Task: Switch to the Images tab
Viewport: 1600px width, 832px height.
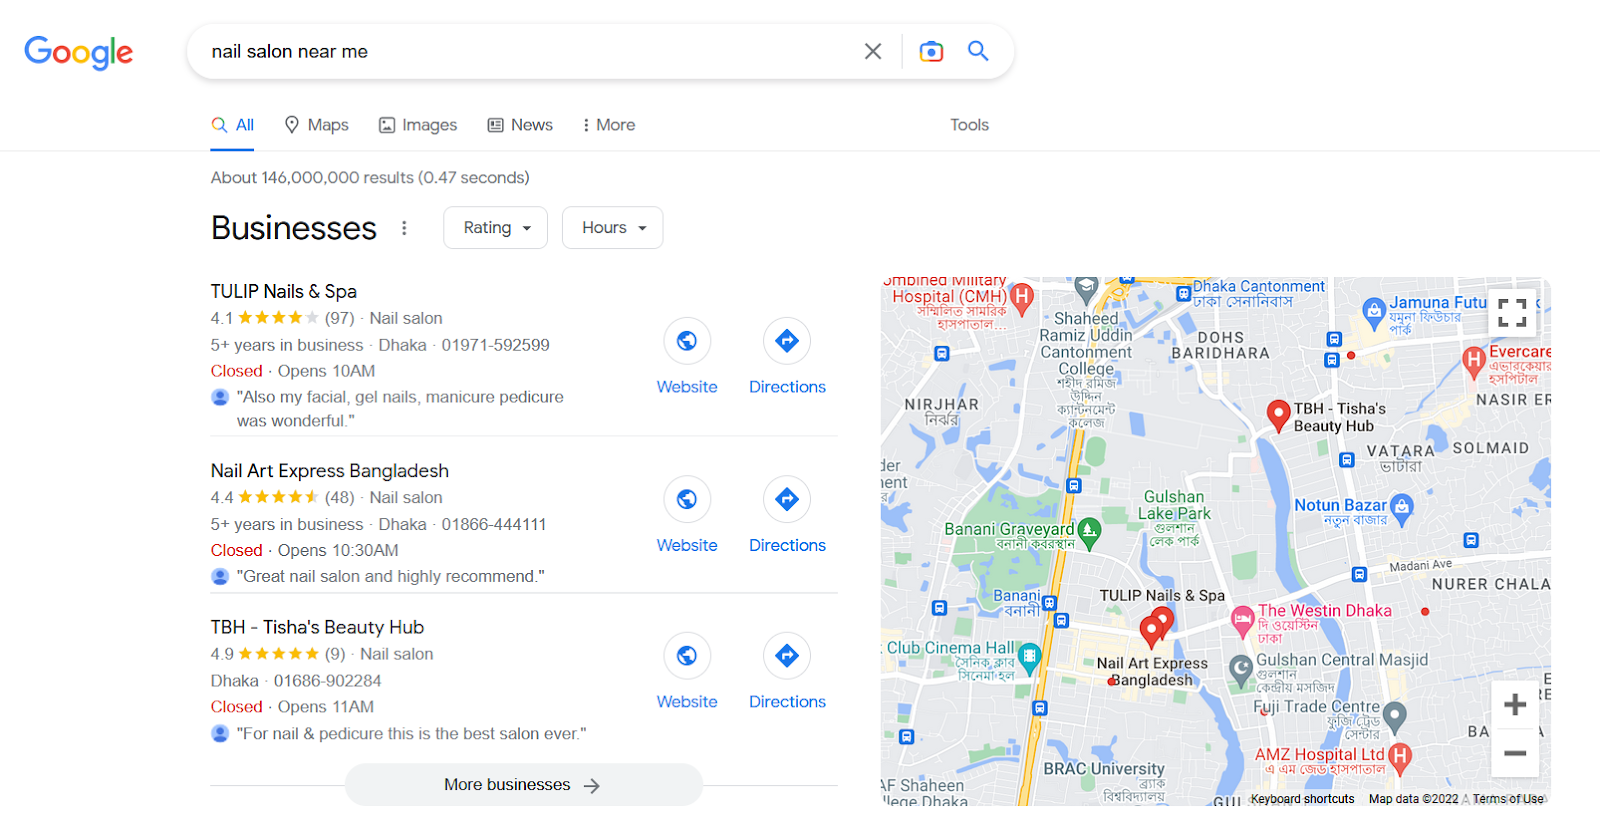Action: (x=418, y=125)
